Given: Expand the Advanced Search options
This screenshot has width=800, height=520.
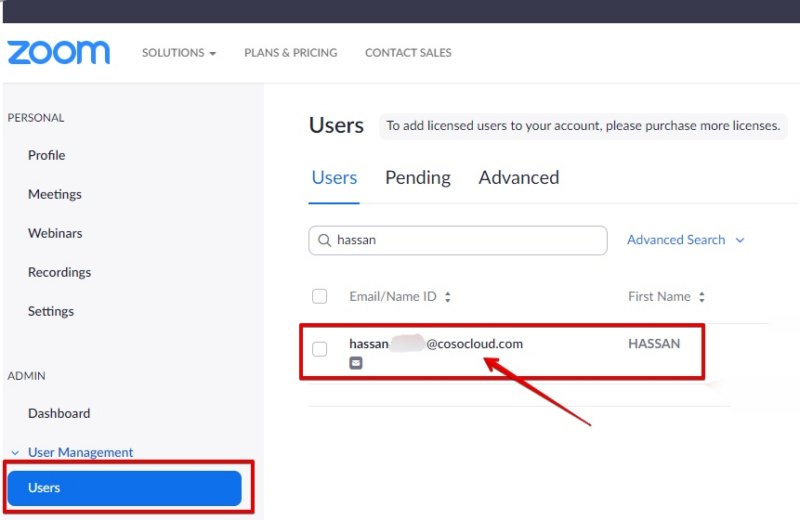Looking at the screenshot, I should point(685,240).
